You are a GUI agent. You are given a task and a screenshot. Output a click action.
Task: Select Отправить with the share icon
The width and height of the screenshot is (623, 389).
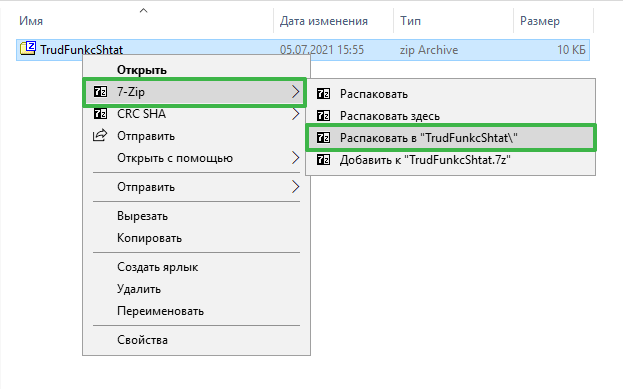[x=196, y=136]
